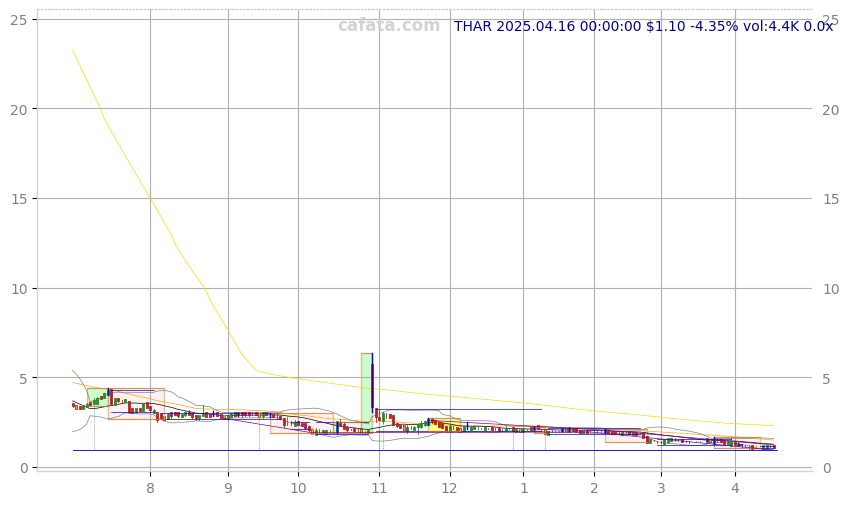Click the x-axis month label 4
Screen dimensions: 849x505
click(x=735, y=488)
